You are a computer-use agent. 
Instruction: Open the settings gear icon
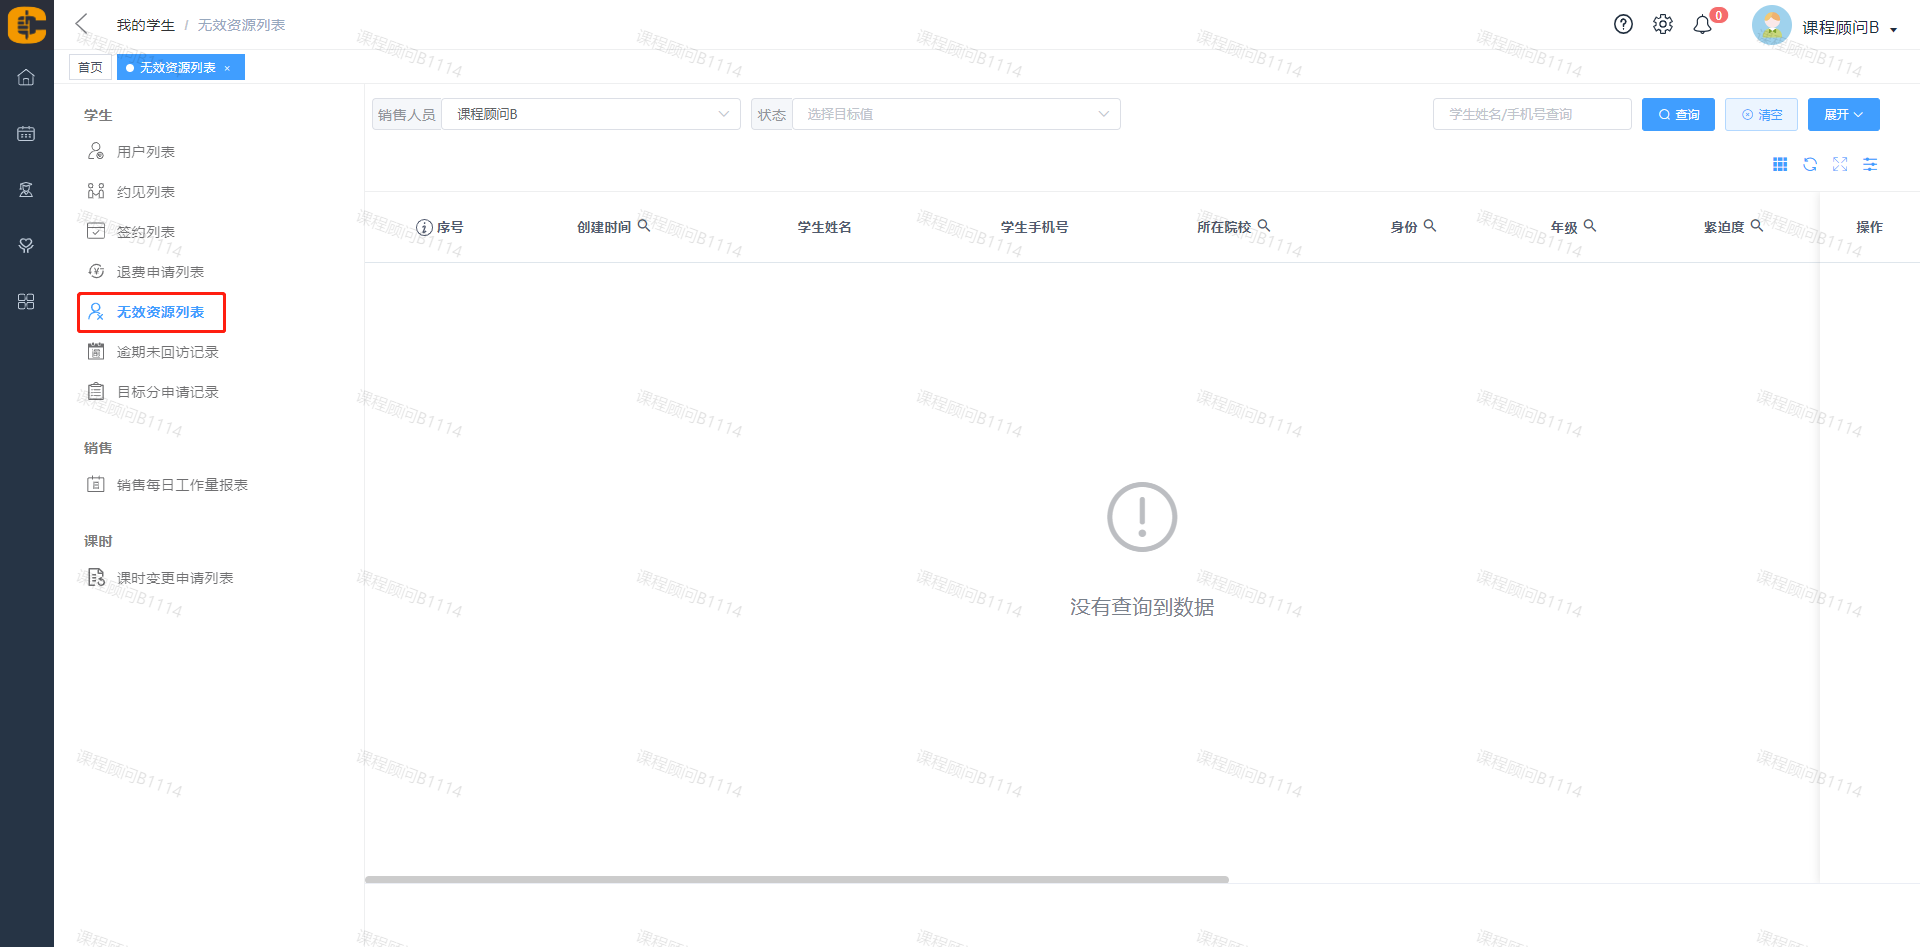[x=1662, y=25]
